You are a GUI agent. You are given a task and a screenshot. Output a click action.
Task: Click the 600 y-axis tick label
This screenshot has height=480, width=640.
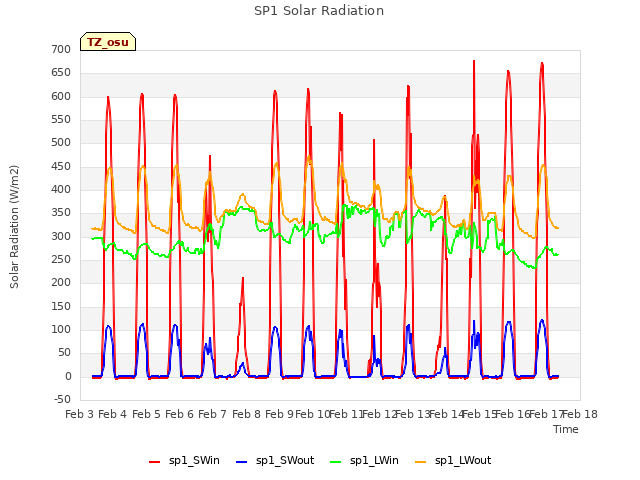[61, 96]
